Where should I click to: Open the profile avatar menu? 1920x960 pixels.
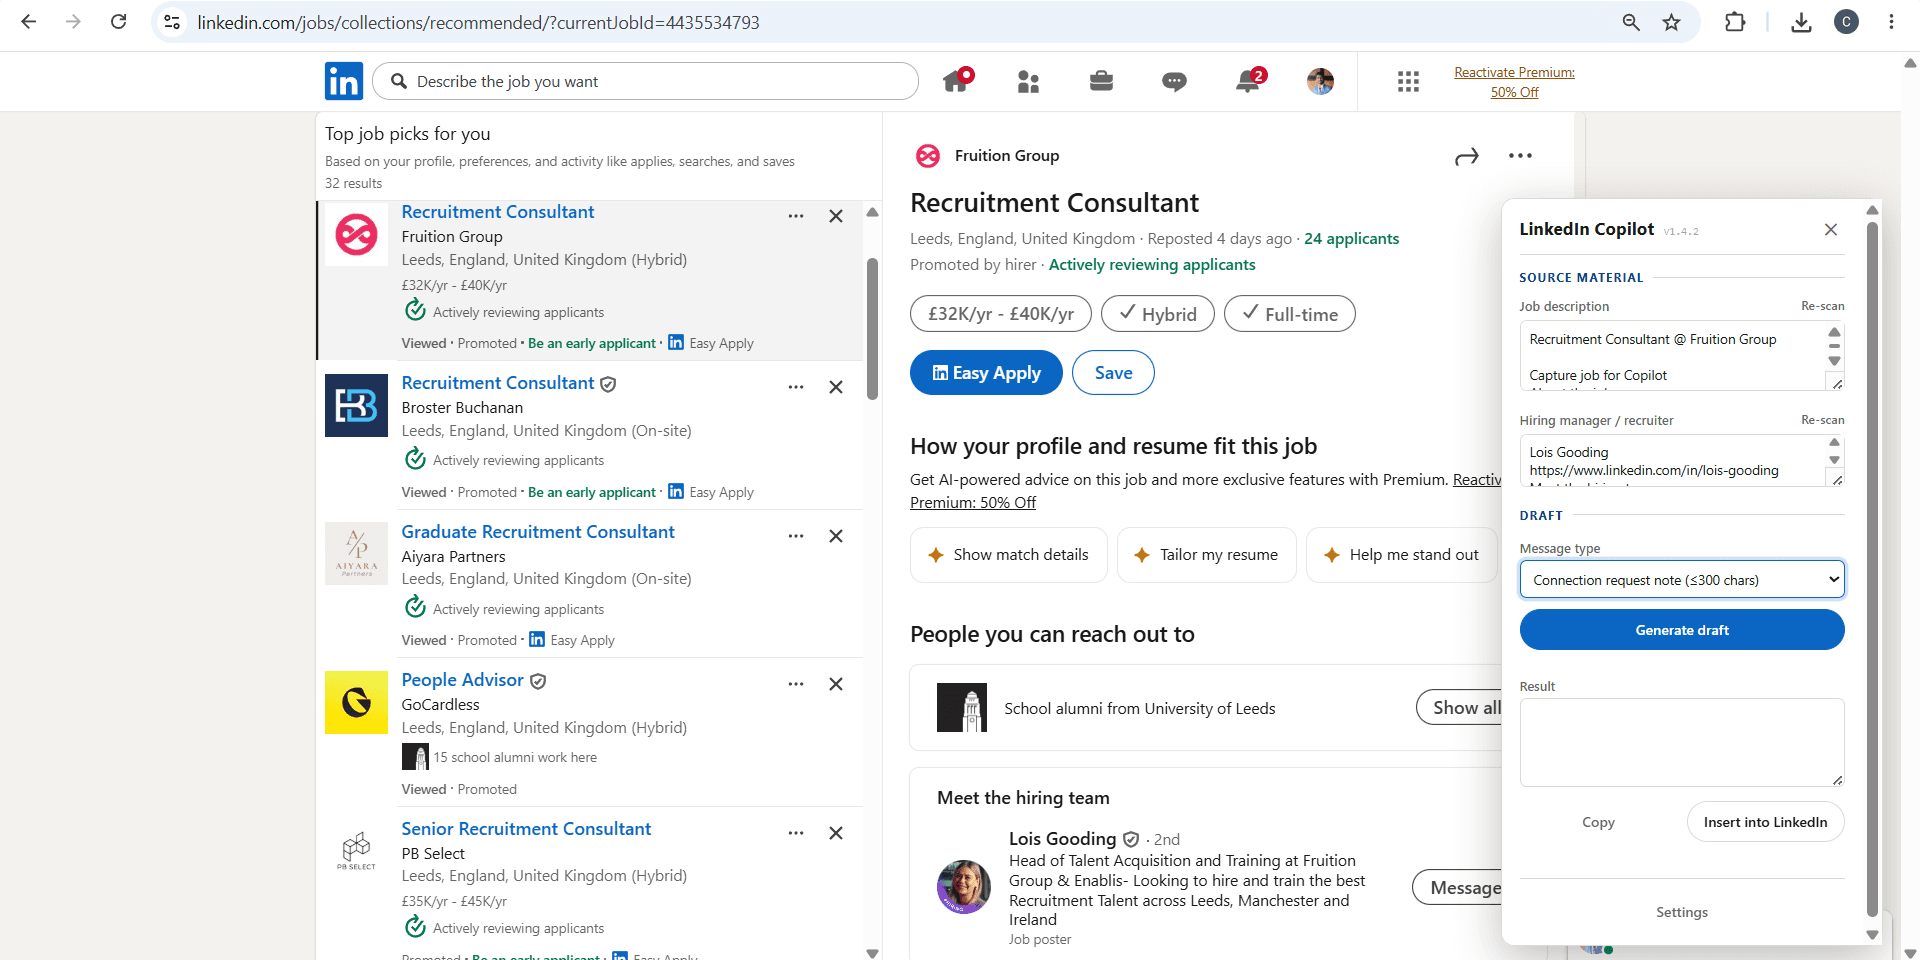point(1320,81)
